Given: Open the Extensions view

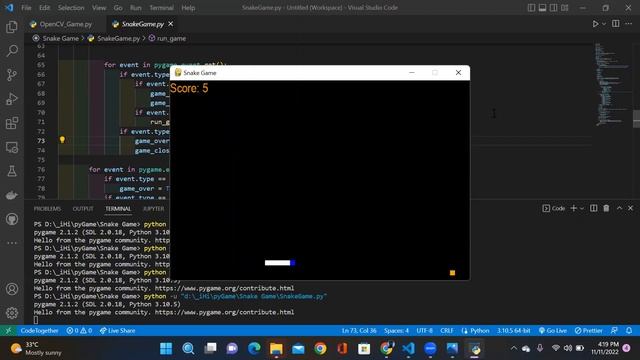Looking at the screenshot, I should [x=12, y=123].
